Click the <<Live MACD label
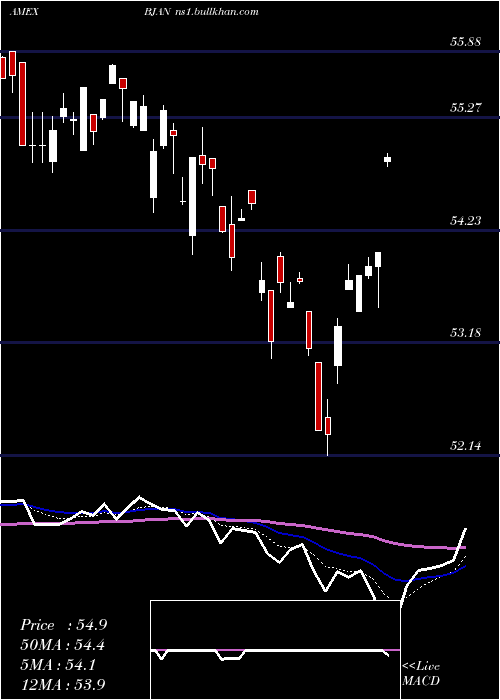Screen dimensions: 500x700 pos(421,673)
